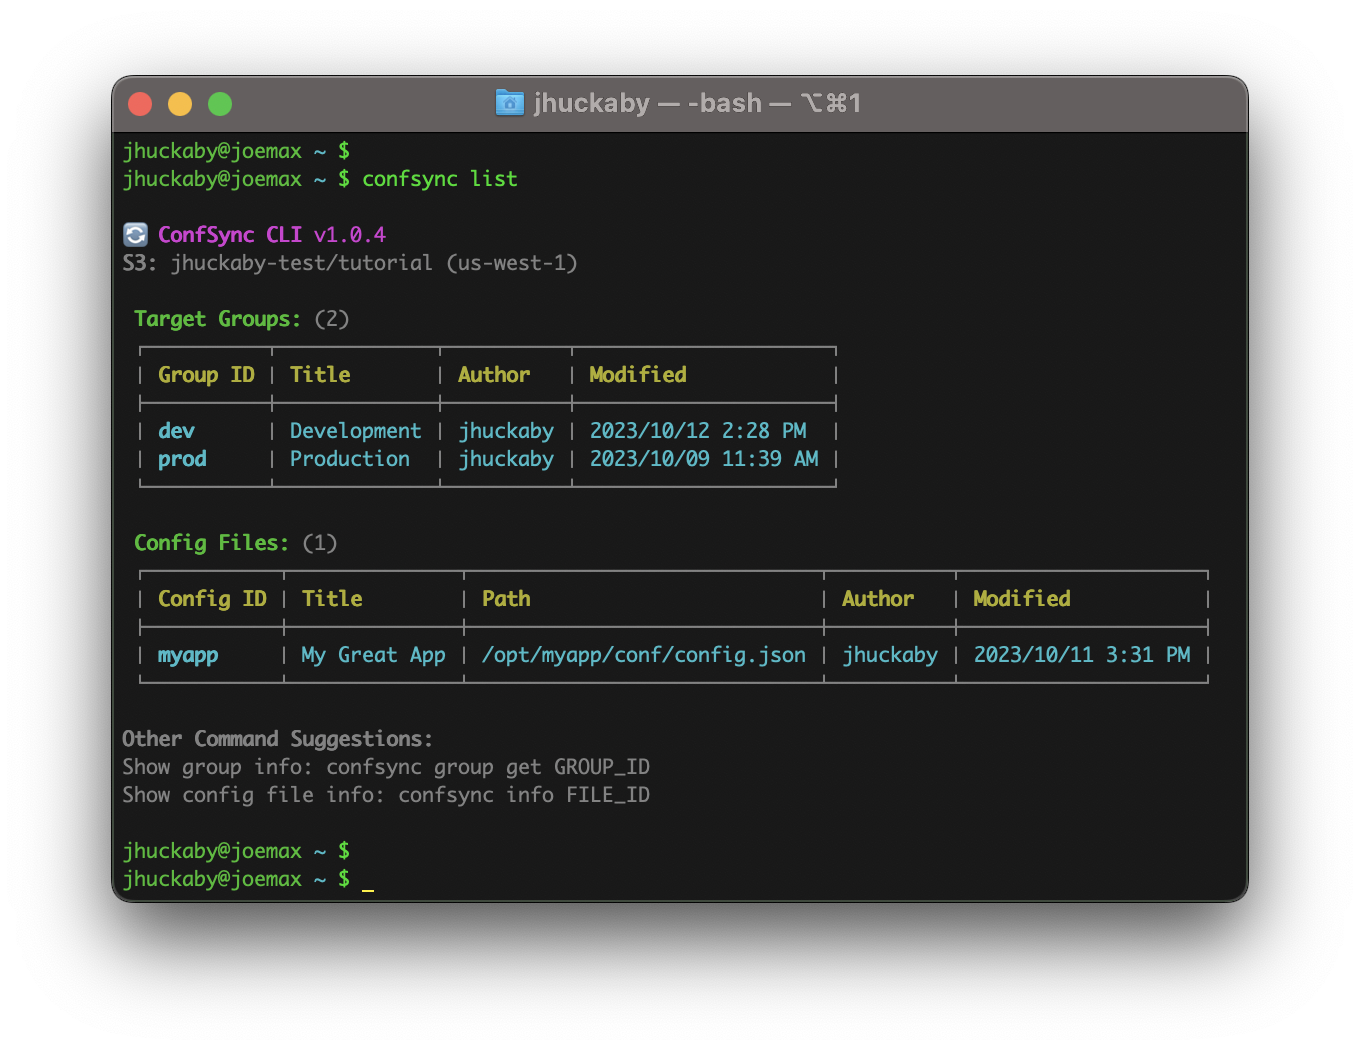Click the 'Author' header in Config Files table

(x=878, y=599)
